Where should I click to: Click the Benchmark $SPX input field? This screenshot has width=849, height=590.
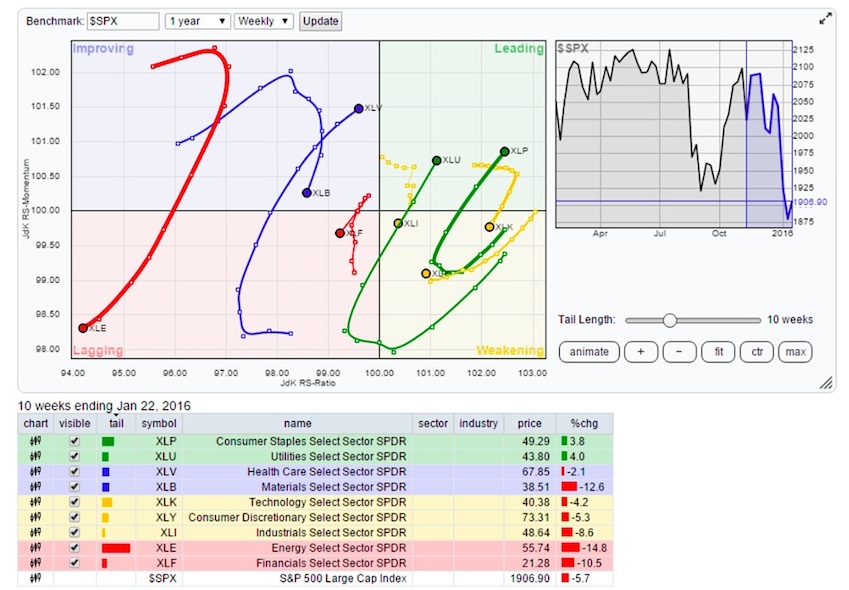pyautogui.click(x=123, y=21)
